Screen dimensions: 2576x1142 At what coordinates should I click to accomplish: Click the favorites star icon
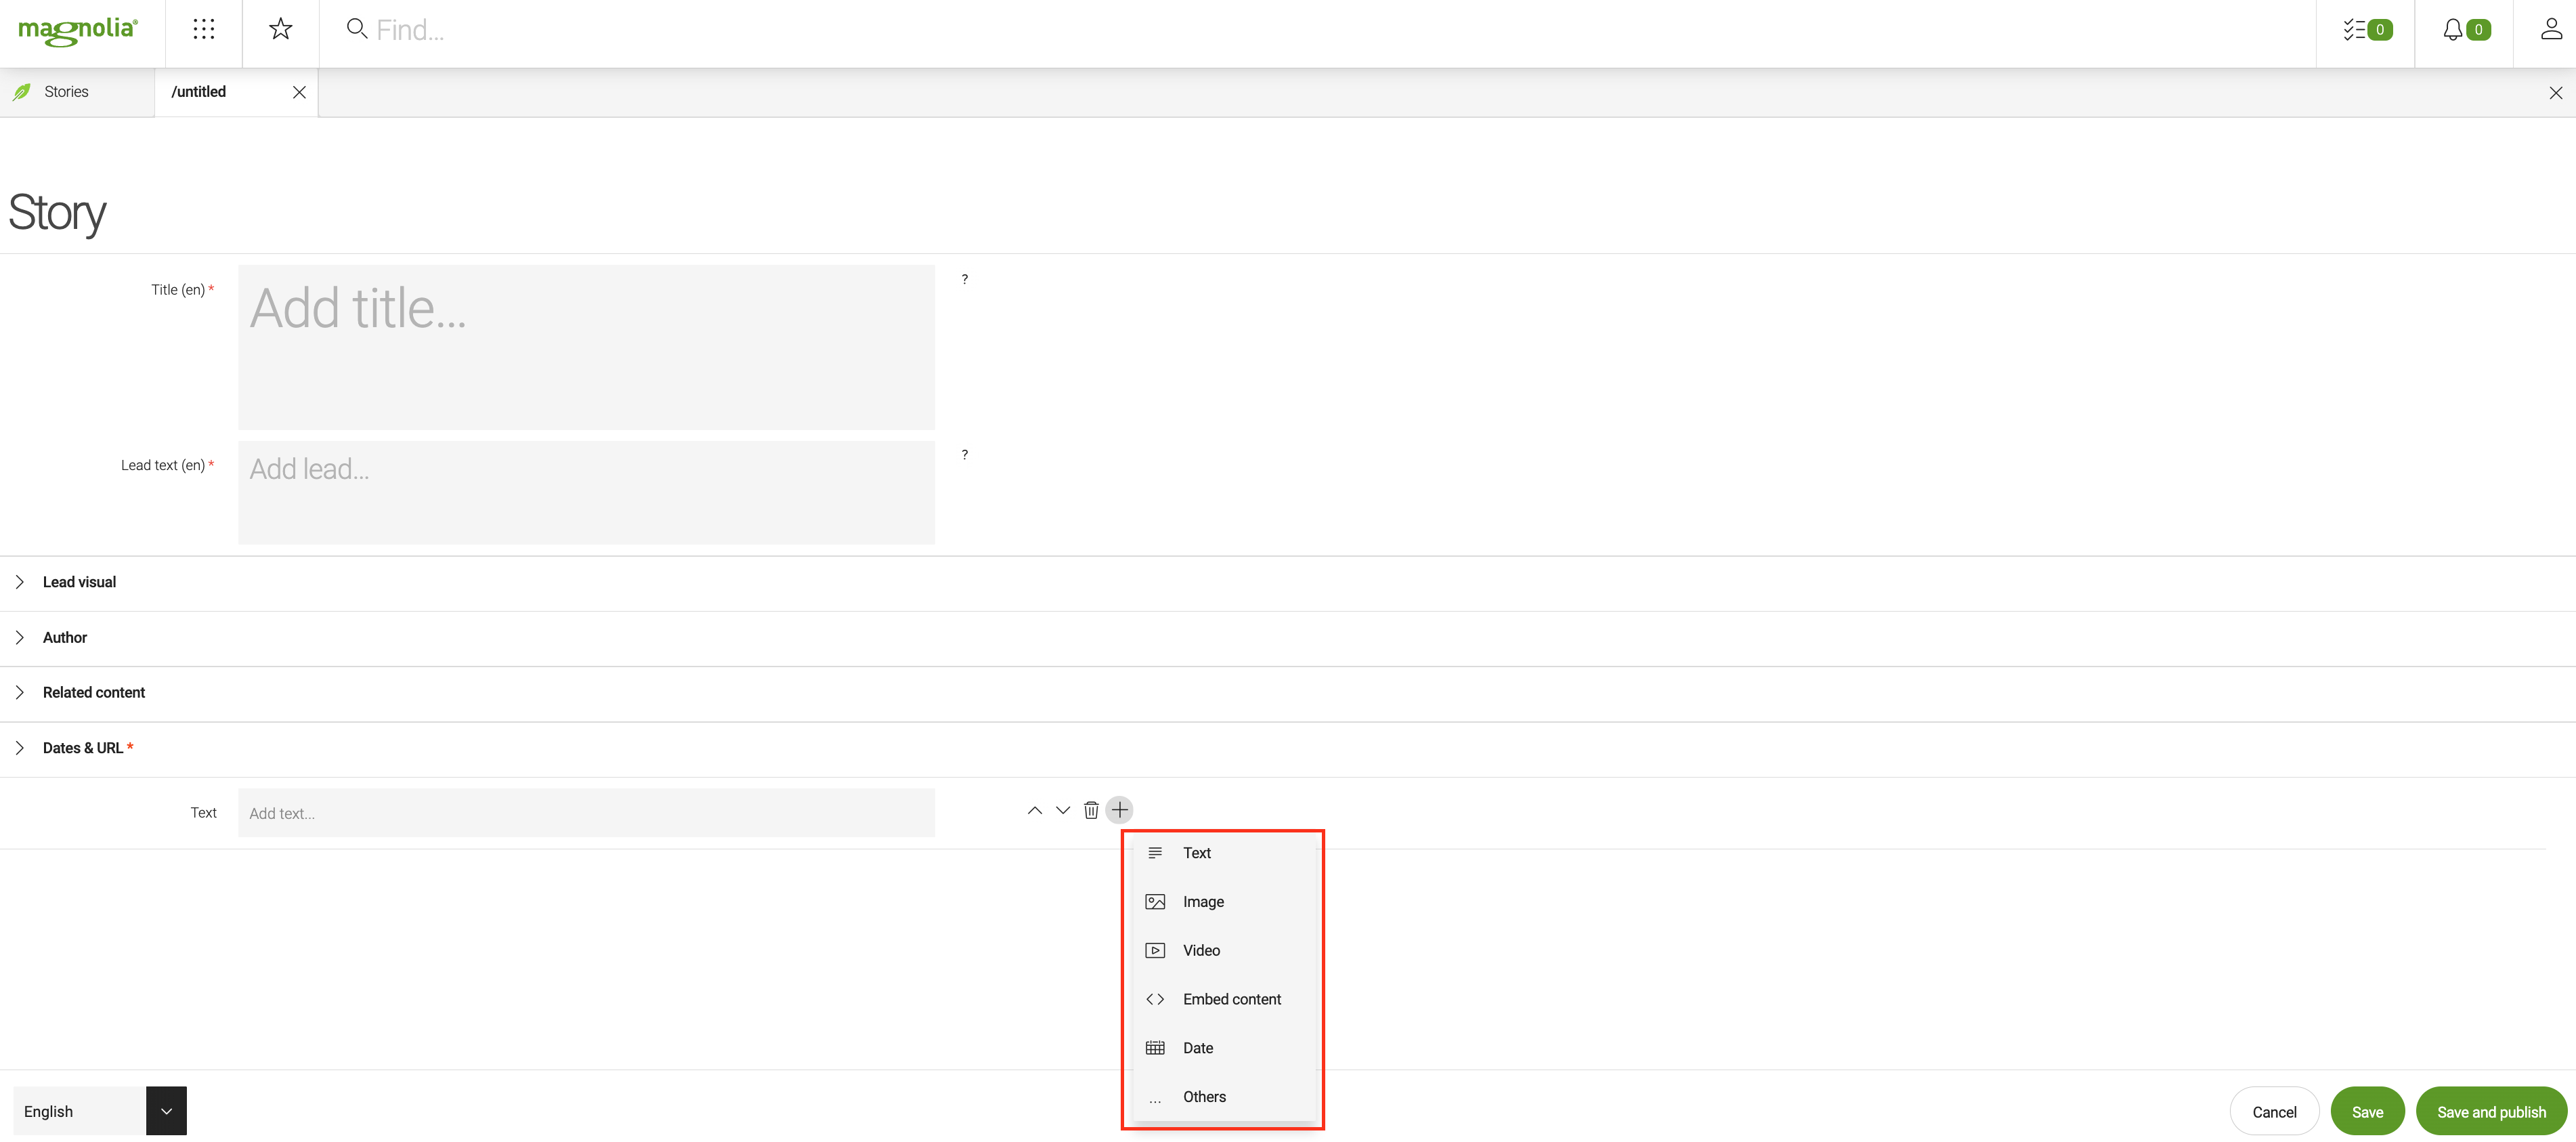click(281, 29)
